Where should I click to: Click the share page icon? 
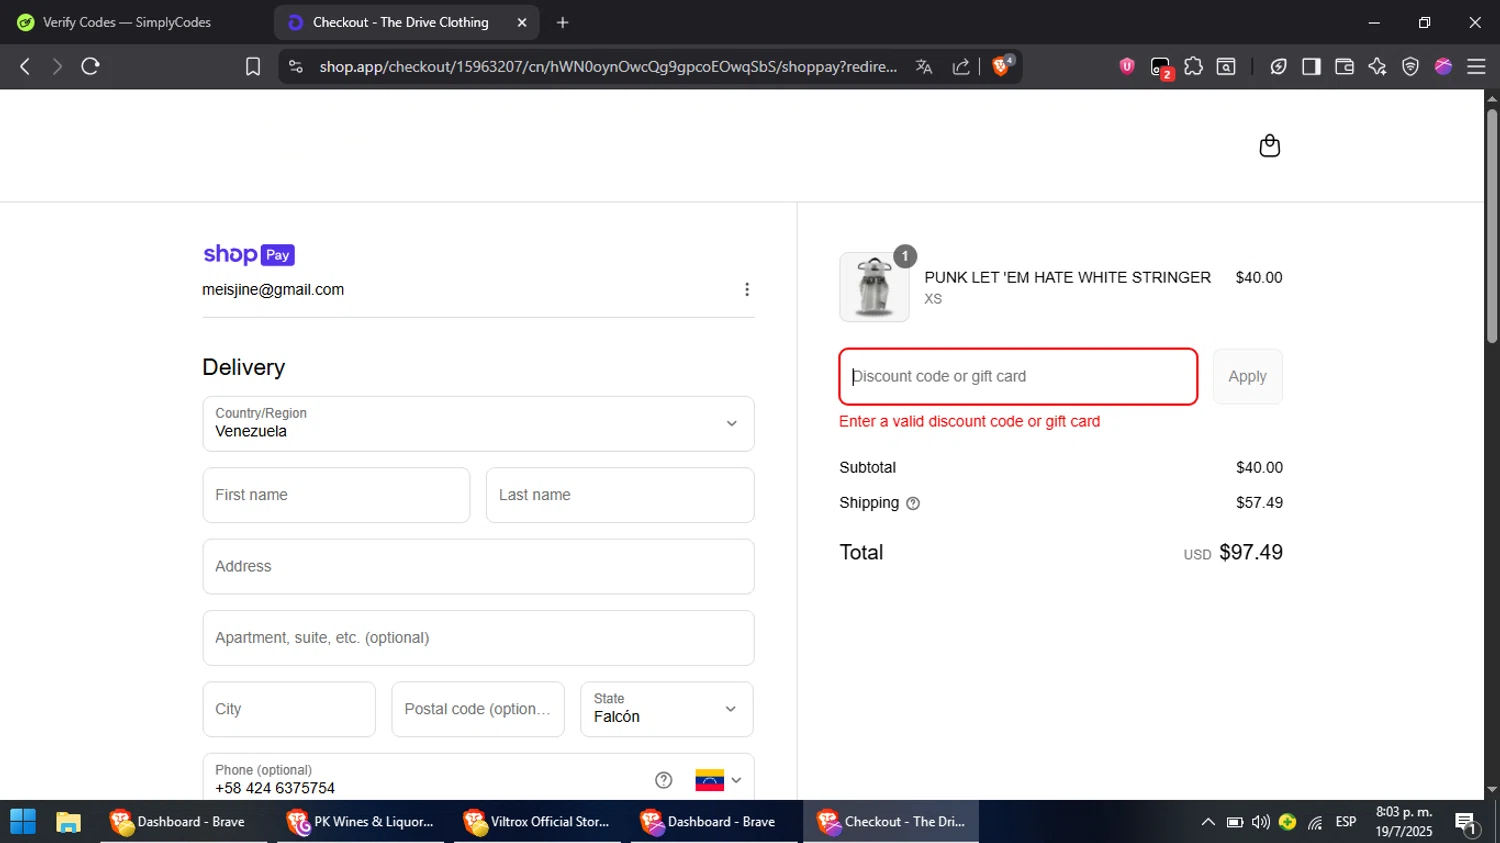pos(961,66)
